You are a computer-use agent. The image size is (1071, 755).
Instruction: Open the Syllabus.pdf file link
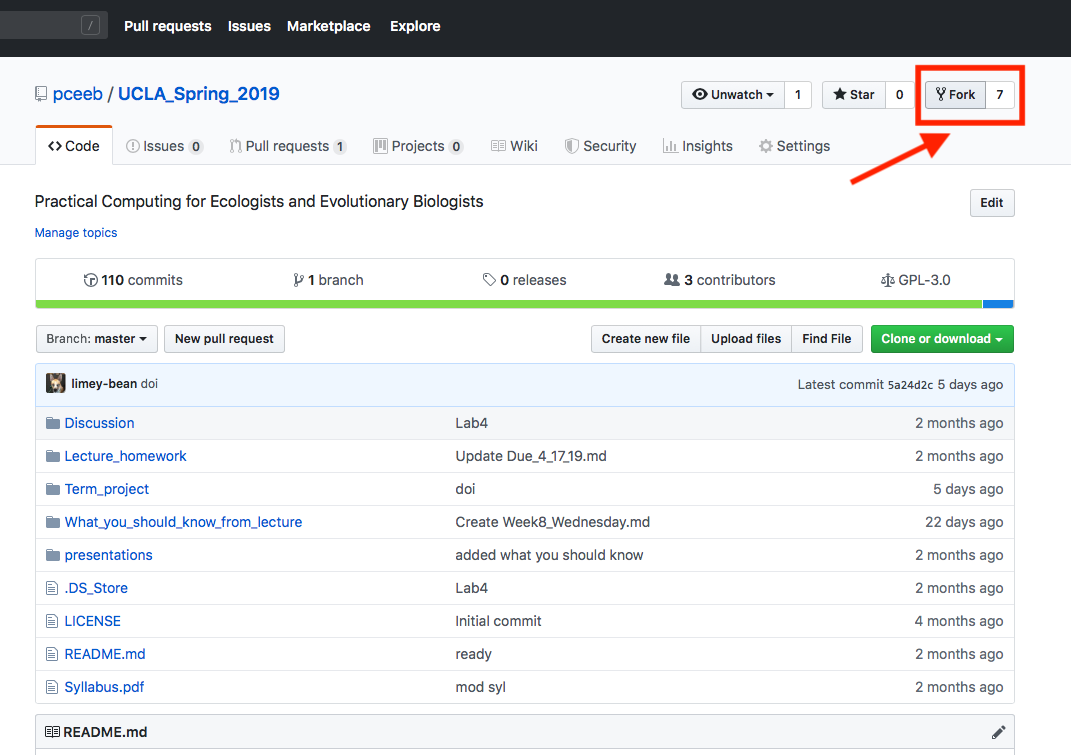[x=105, y=687]
